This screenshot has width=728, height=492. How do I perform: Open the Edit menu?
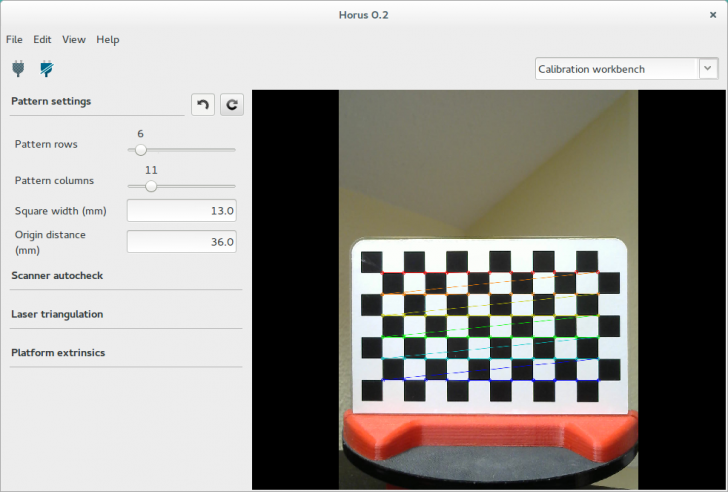42,39
